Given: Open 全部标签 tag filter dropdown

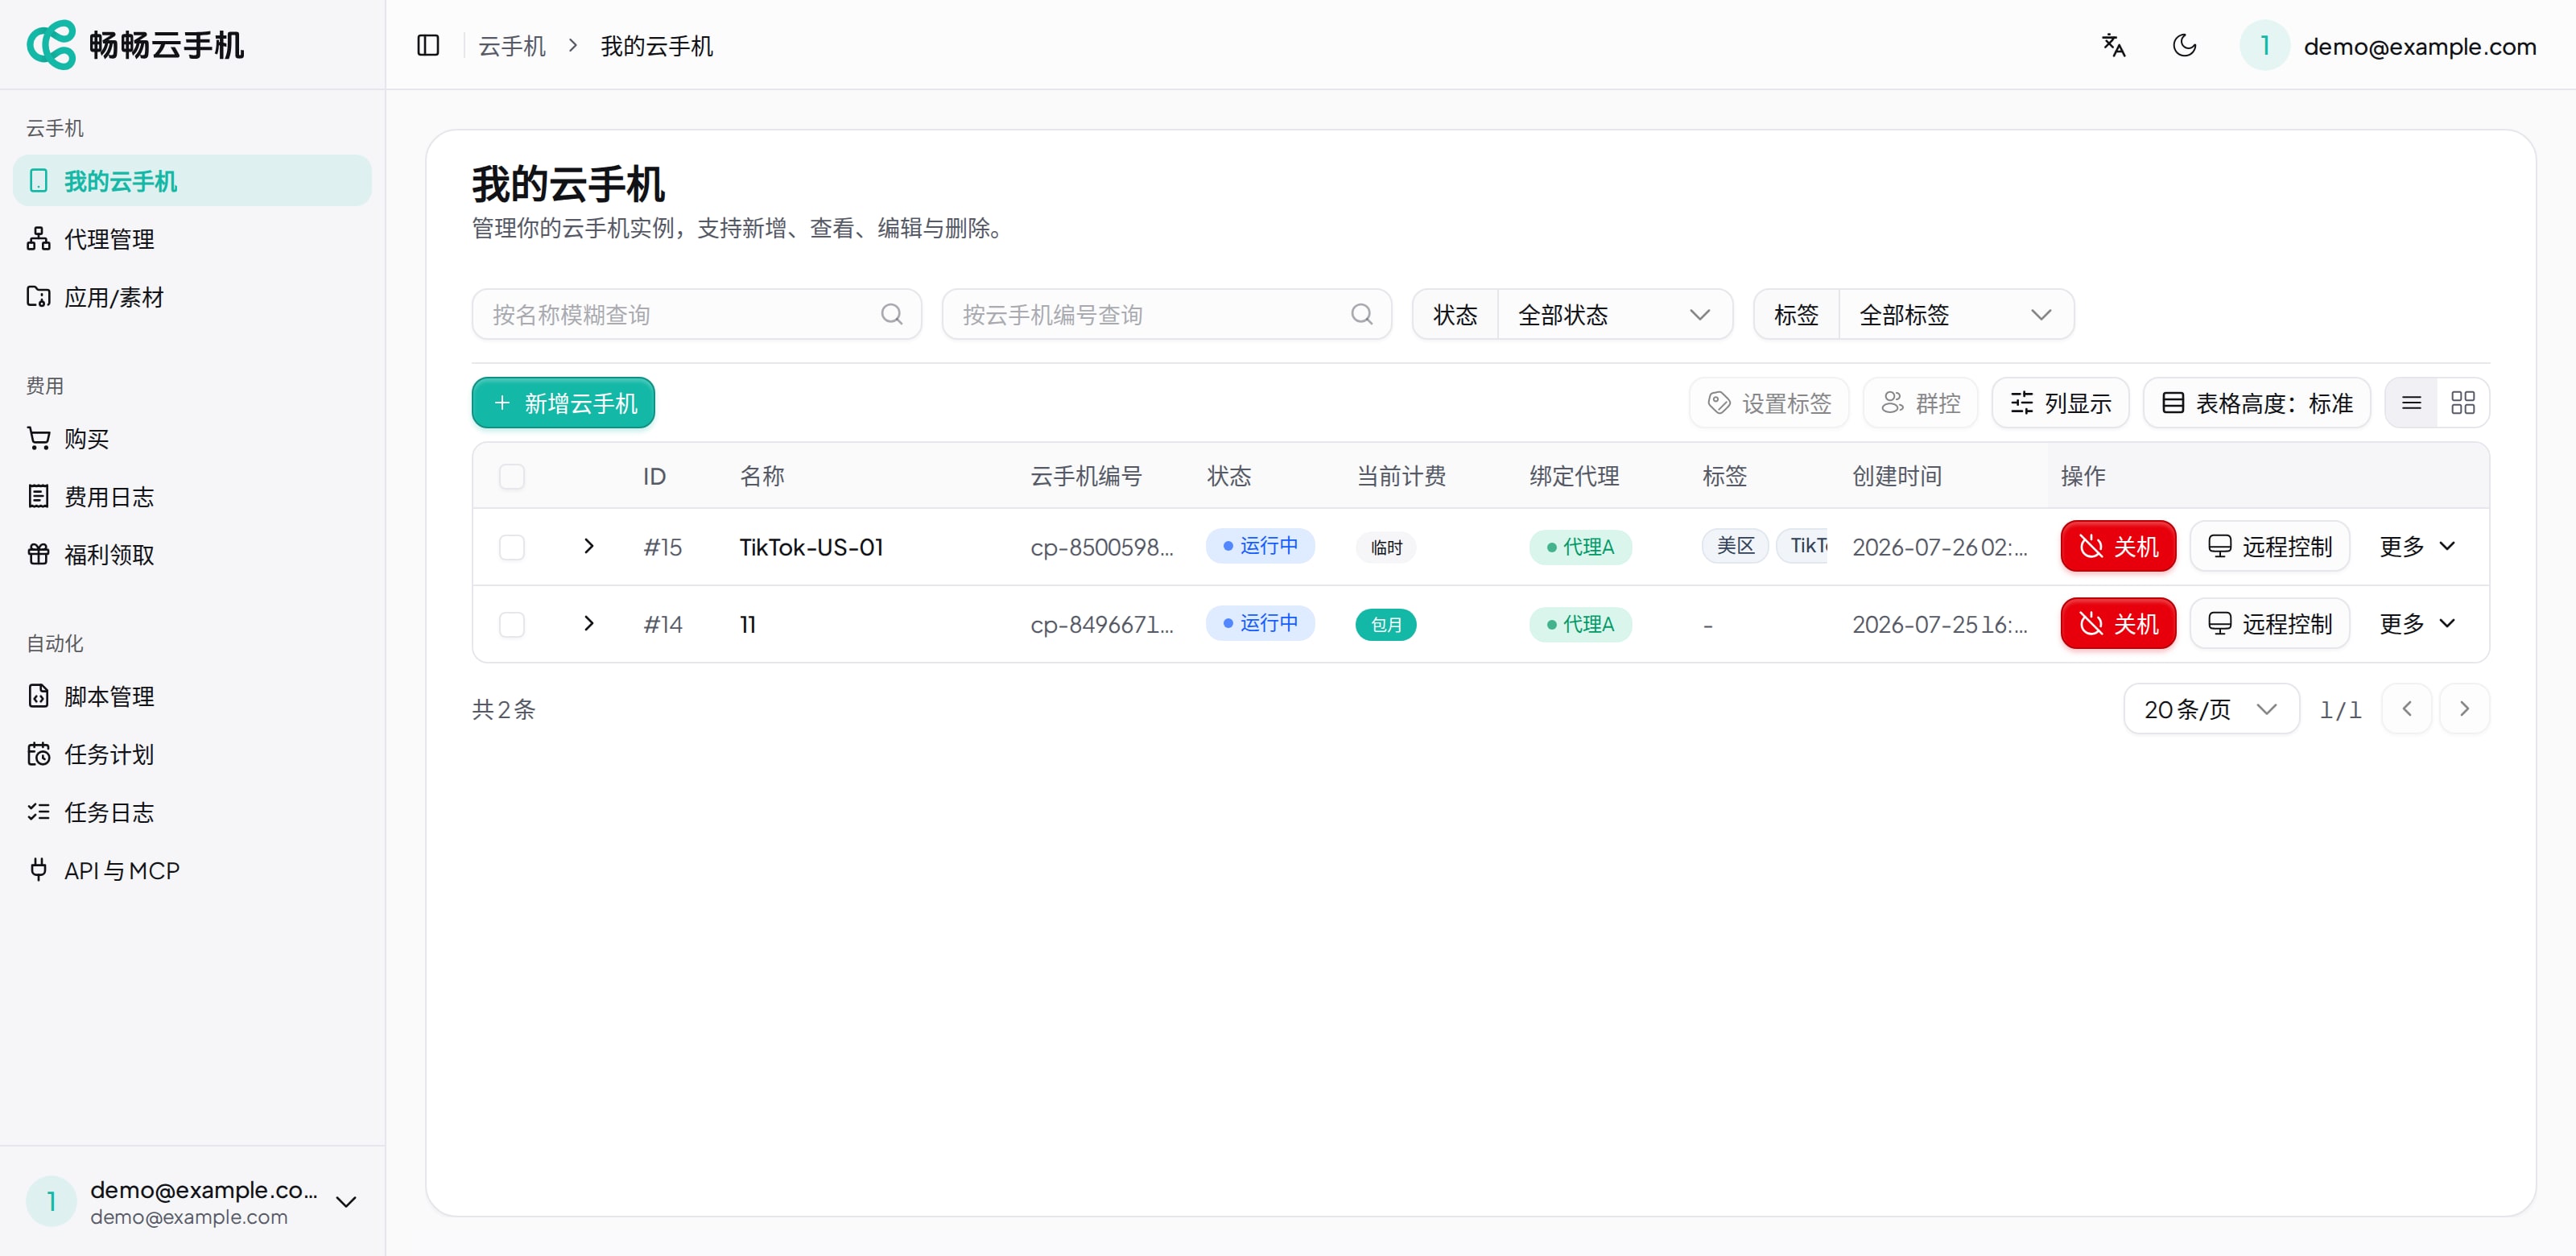Looking at the screenshot, I should click(1955, 314).
